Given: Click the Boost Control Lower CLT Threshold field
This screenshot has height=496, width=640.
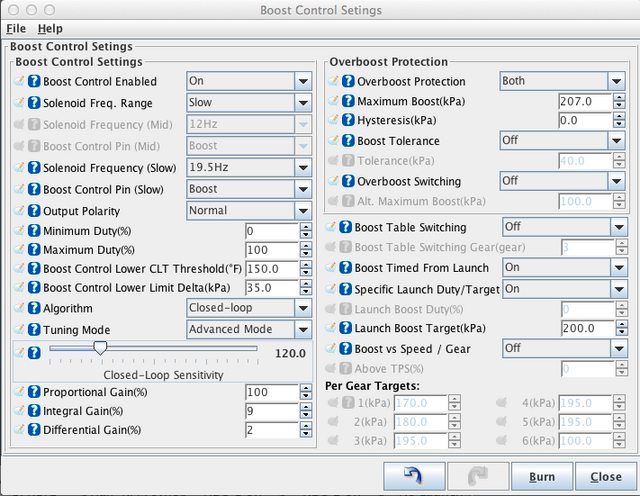Looking at the screenshot, I should 272,269.
